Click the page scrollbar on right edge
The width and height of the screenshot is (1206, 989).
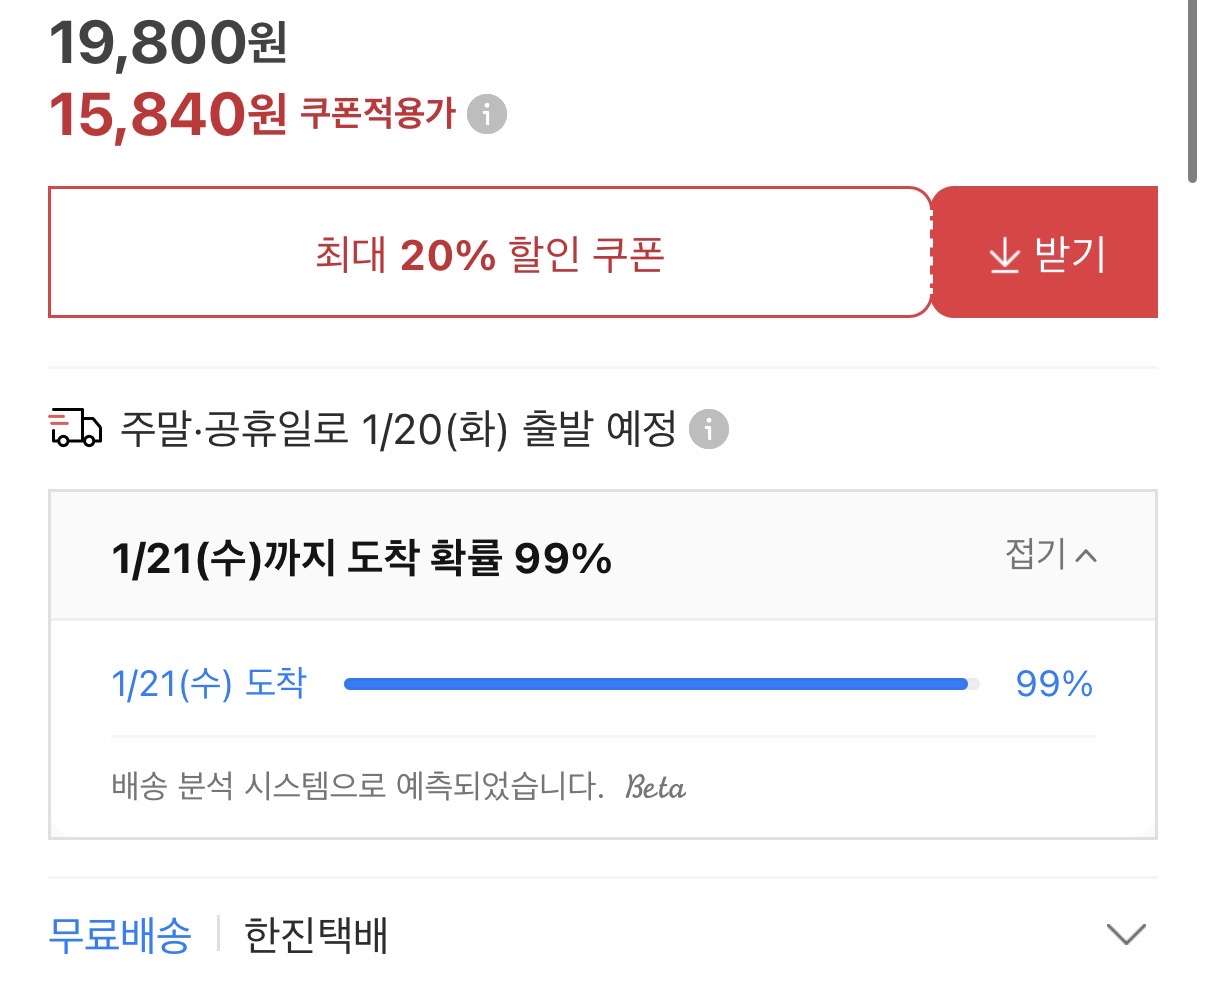click(x=1192, y=90)
